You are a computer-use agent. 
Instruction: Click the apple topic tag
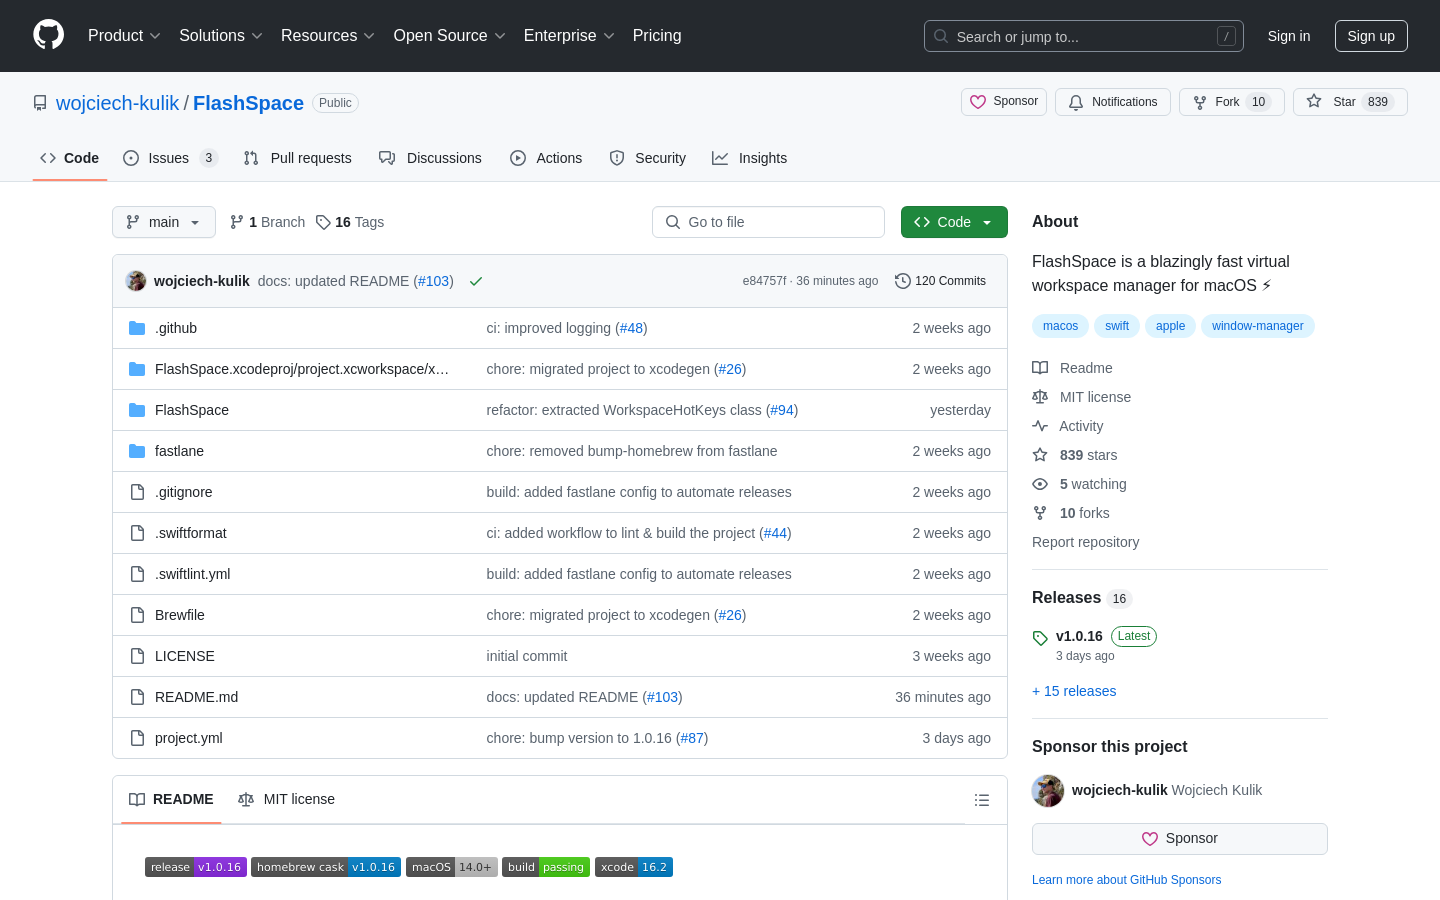[1170, 326]
